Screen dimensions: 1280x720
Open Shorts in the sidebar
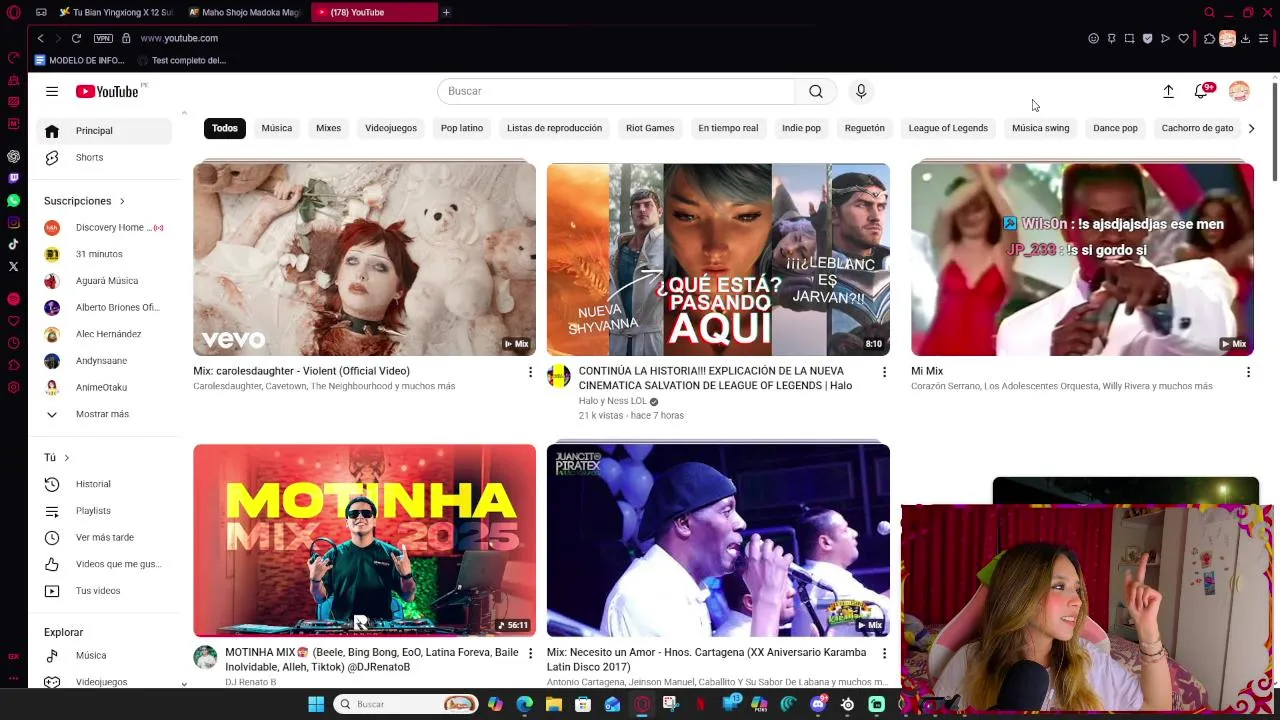click(104, 157)
